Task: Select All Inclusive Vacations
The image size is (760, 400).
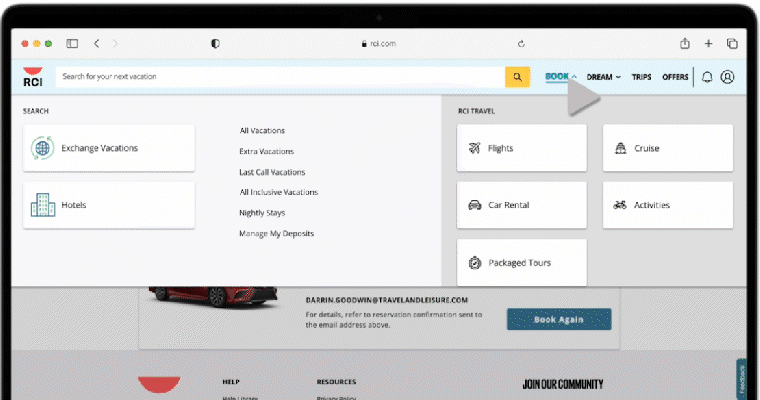Action: pyautogui.click(x=279, y=192)
